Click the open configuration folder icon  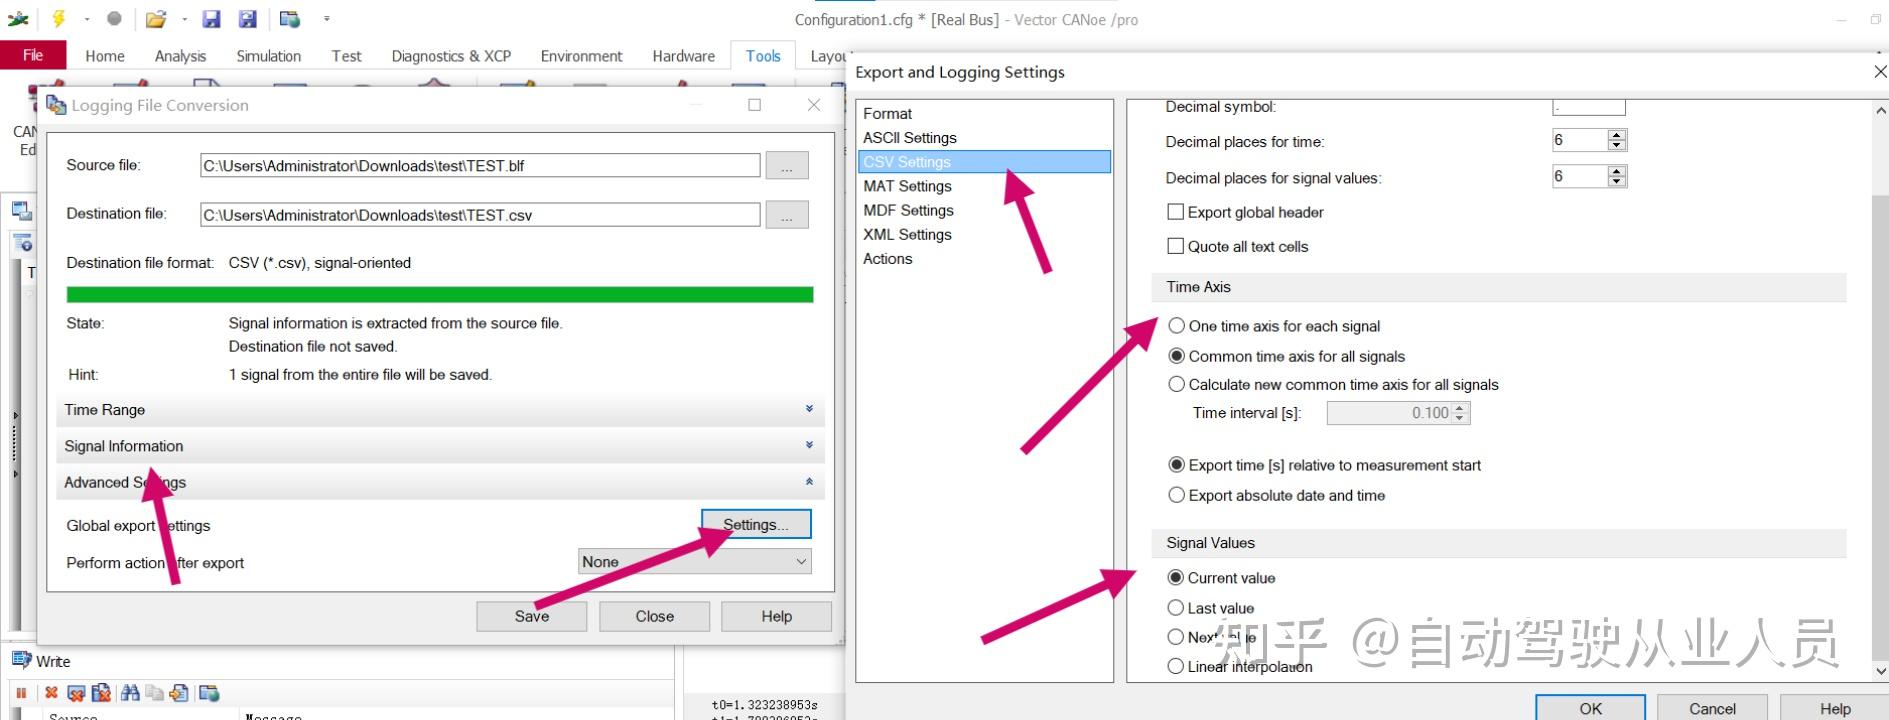coord(155,19)
